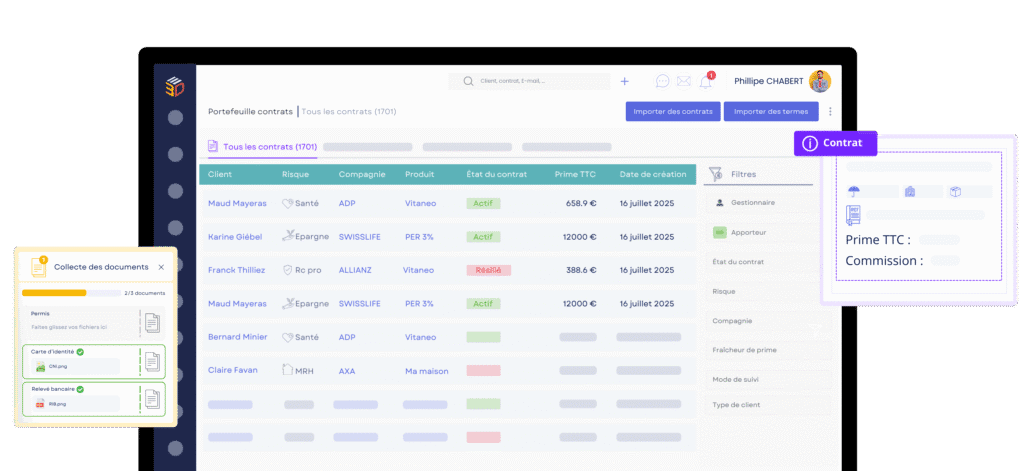
Task: Click Ma maison product in Claire Favan row
Action: point(426,371)
